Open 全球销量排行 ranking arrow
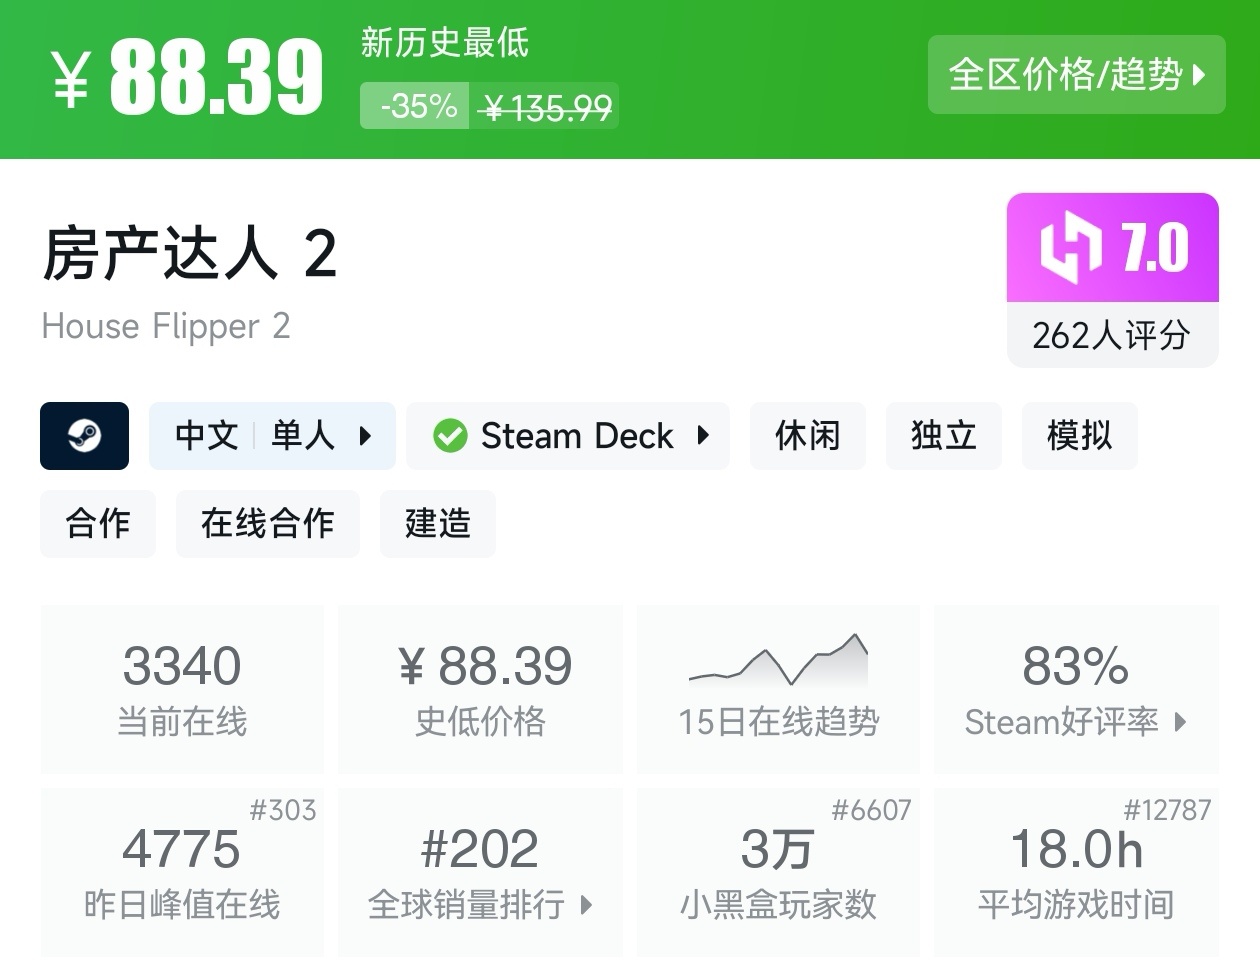The height and width of the screenshot is (966, 1260). pyautogui.click(x=587, y=905)
